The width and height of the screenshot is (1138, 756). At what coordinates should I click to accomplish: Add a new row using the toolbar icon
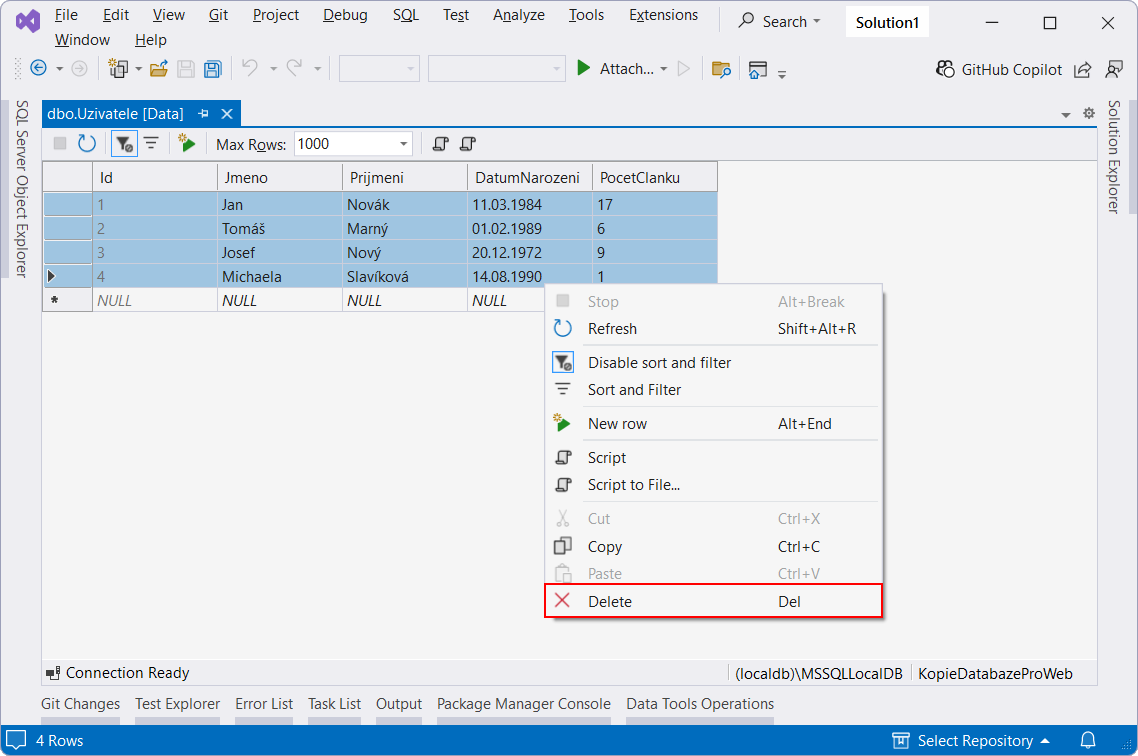pos(187,143)
